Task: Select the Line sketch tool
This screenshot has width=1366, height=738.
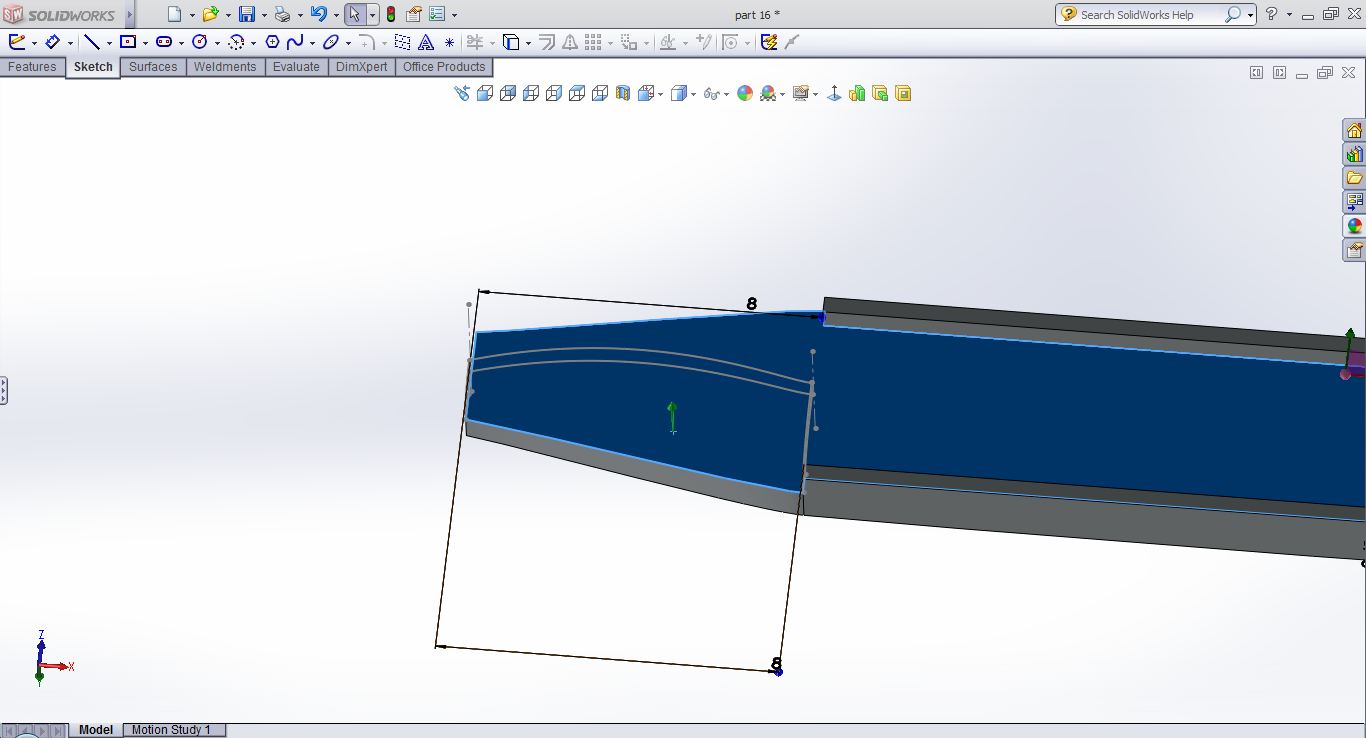Action: coord(91,42)
